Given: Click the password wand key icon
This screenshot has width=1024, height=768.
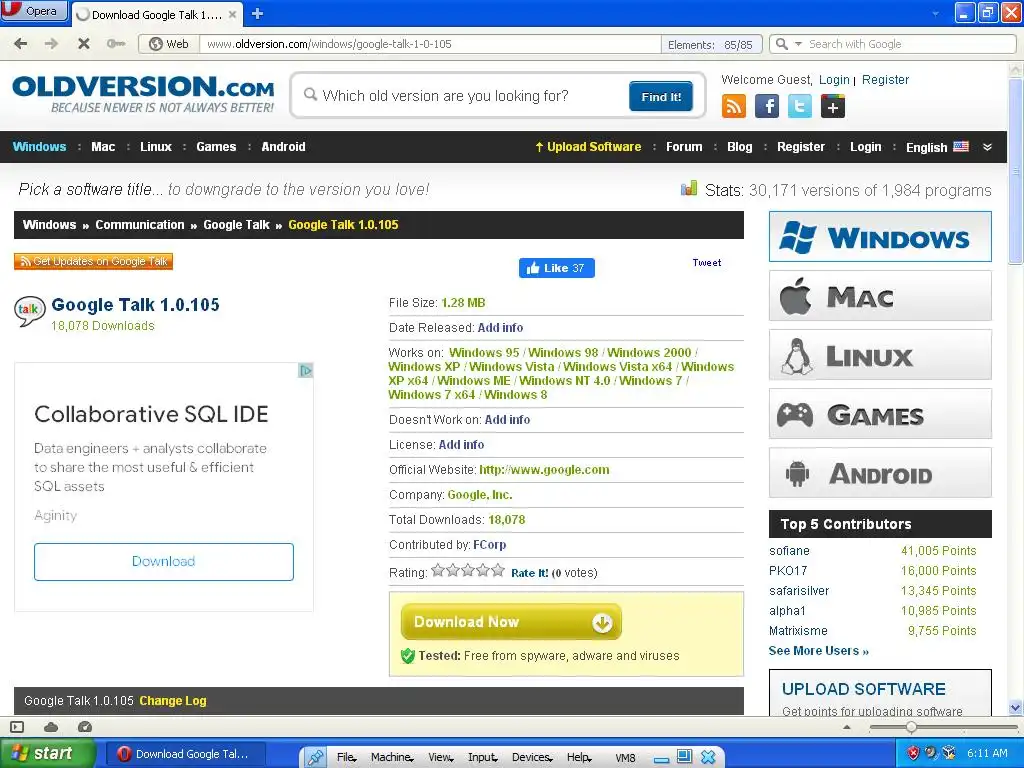Looking at the screenshot, I should [x=116, y=44].
